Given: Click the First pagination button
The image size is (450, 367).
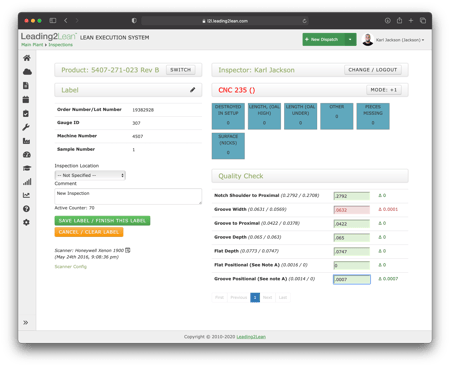Looking at the screenshot, I should point(219,297).
